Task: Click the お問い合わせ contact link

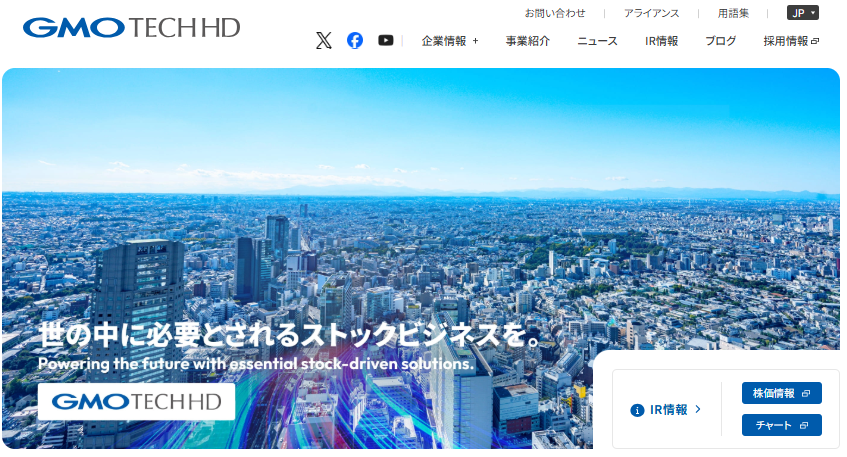Action: 555,13
